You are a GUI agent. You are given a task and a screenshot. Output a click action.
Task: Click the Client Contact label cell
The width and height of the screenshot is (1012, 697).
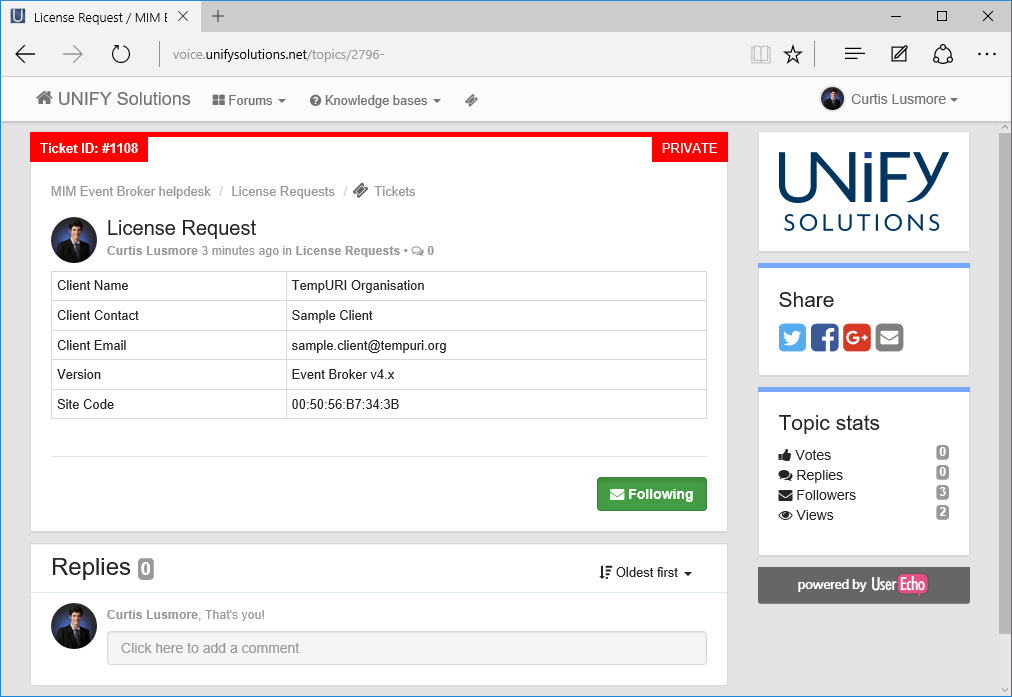click(169, 316)
